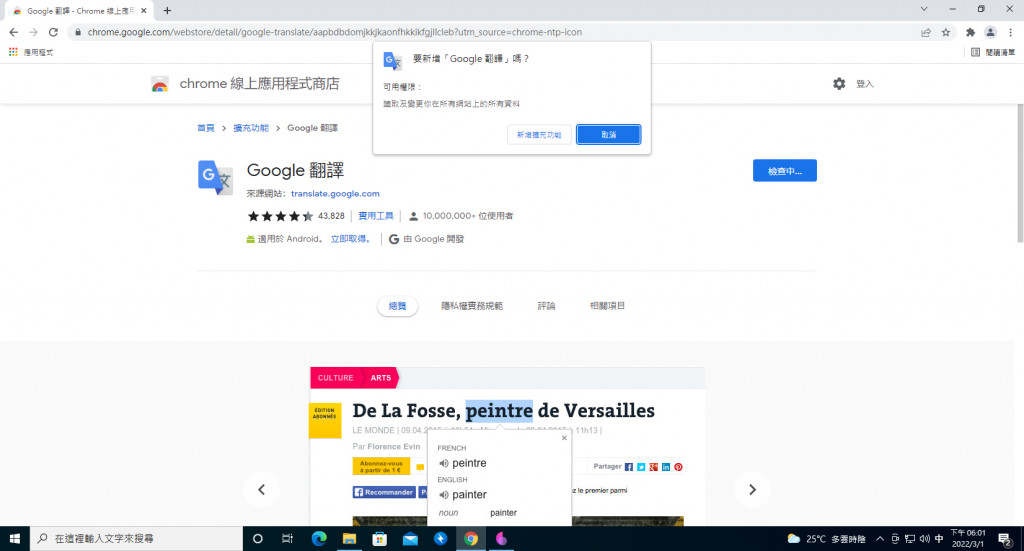
Task: Show previous screenshot with left arrow
Action: [x=261, y=490]
